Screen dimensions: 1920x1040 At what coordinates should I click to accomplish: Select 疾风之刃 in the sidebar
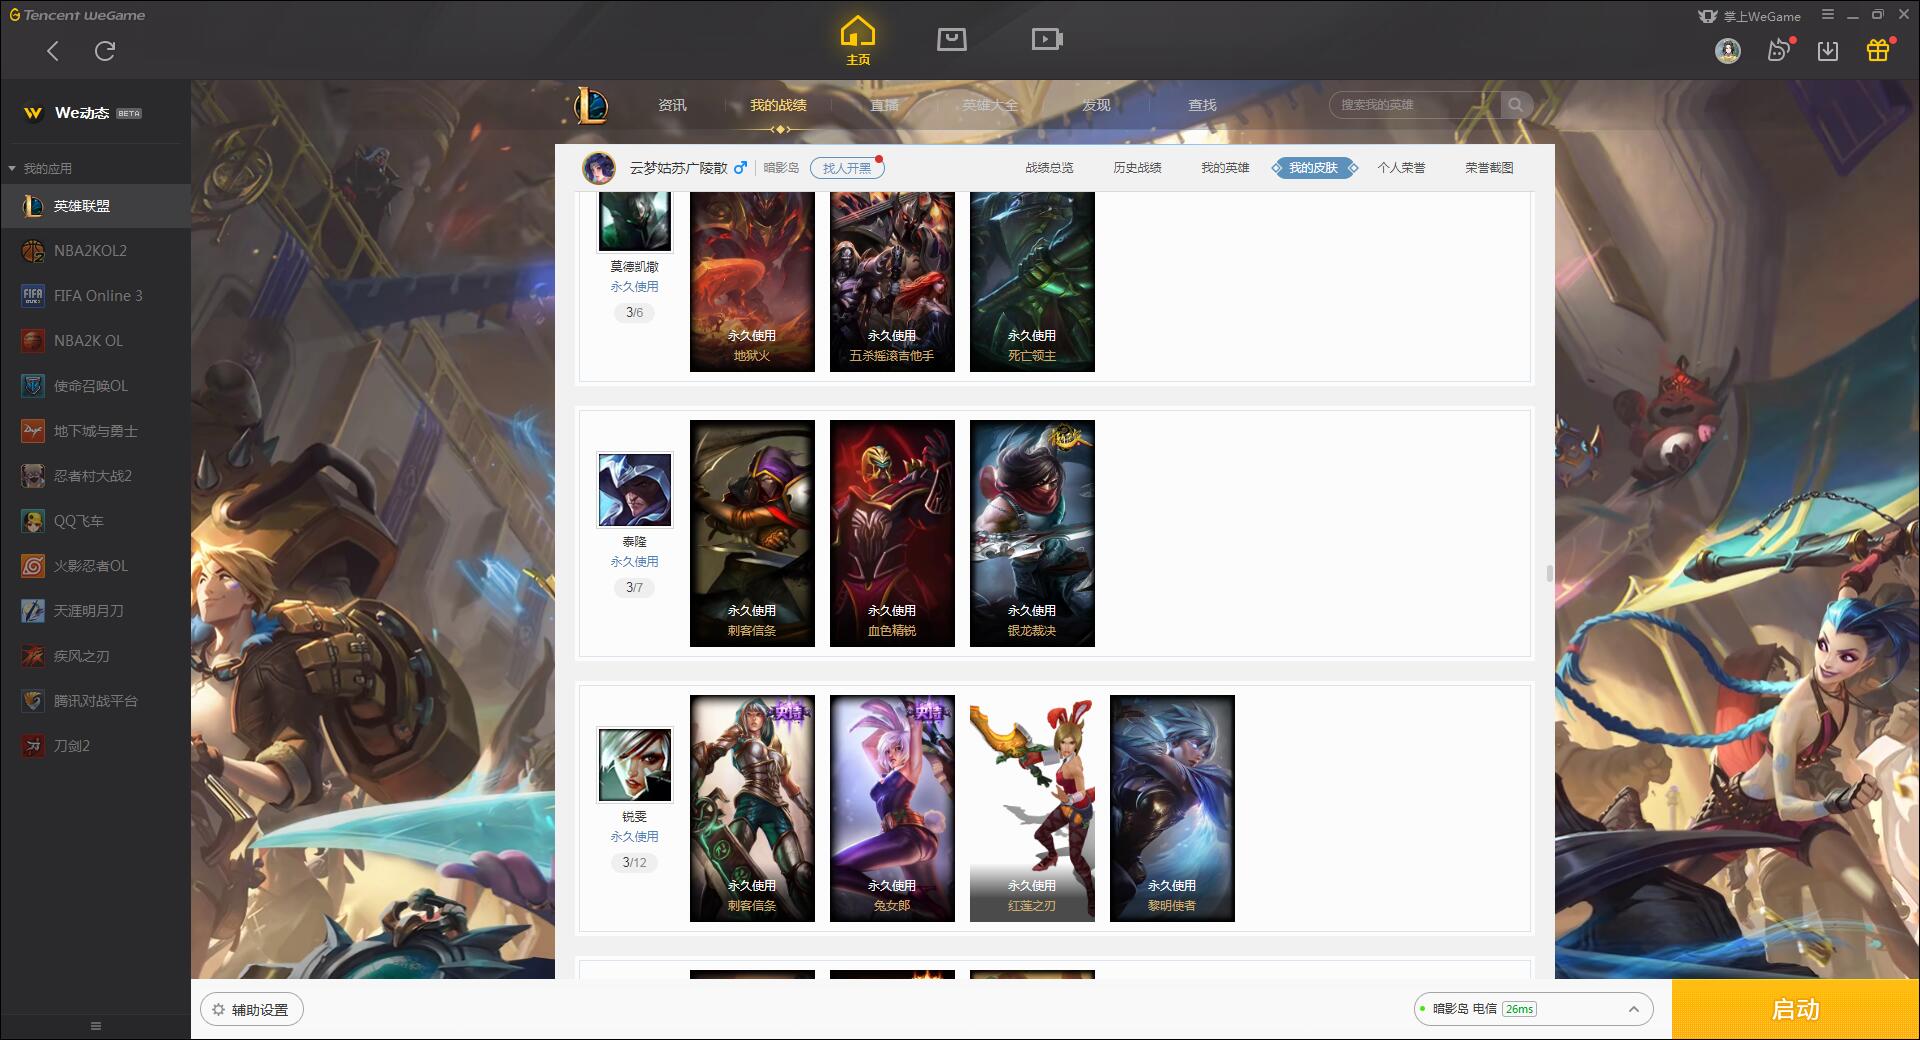coord(95,656)
